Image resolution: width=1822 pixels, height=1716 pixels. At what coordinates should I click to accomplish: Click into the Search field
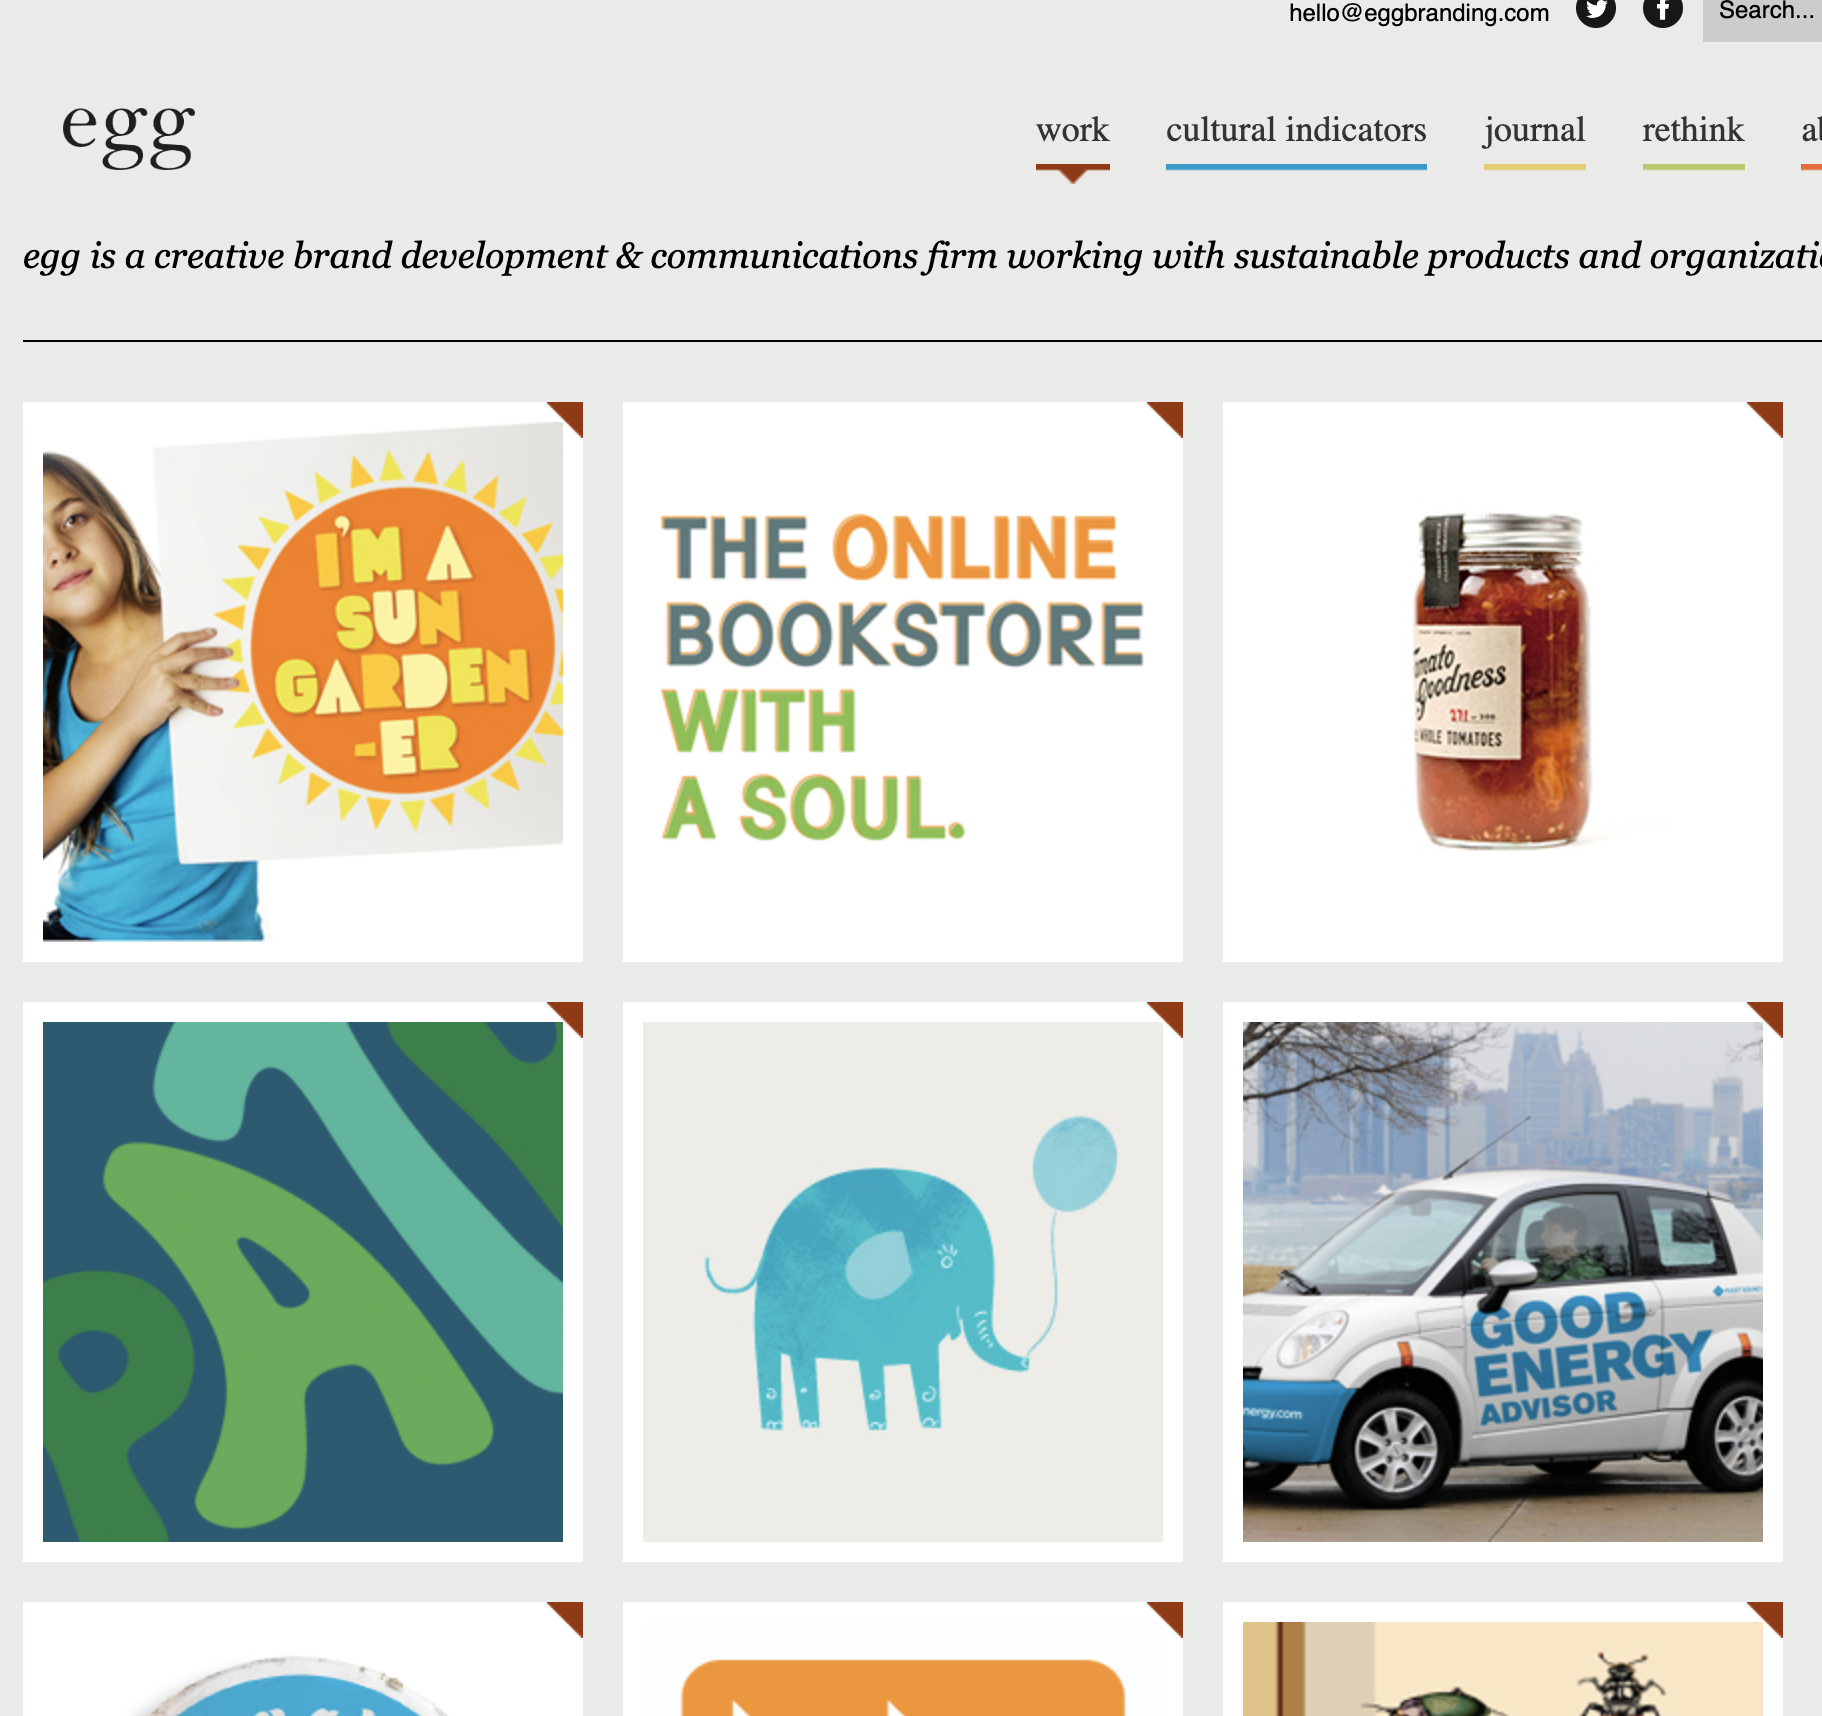(1762, 16)
